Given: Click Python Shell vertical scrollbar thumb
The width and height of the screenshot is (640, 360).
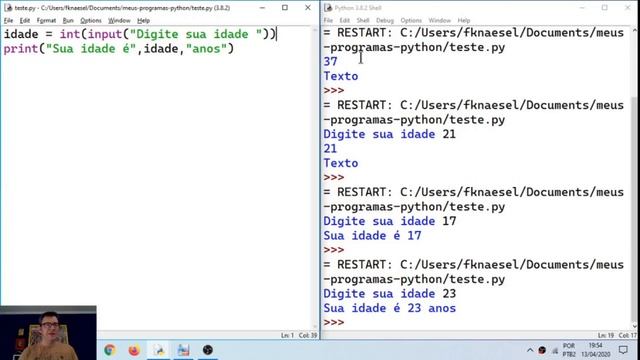Looking at the screenshot, I should [x=635, y=208].
